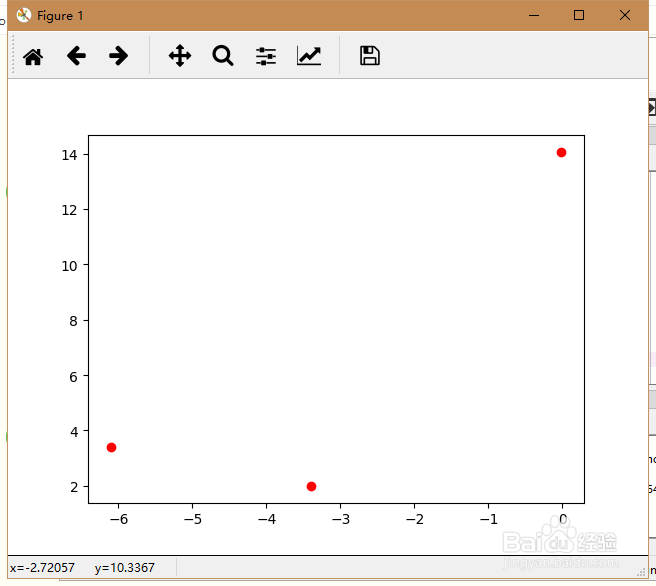Viewport: 656px width, 586px height.
Task: Click the y-axis tick label 10
Action: [x=69, y=266]
